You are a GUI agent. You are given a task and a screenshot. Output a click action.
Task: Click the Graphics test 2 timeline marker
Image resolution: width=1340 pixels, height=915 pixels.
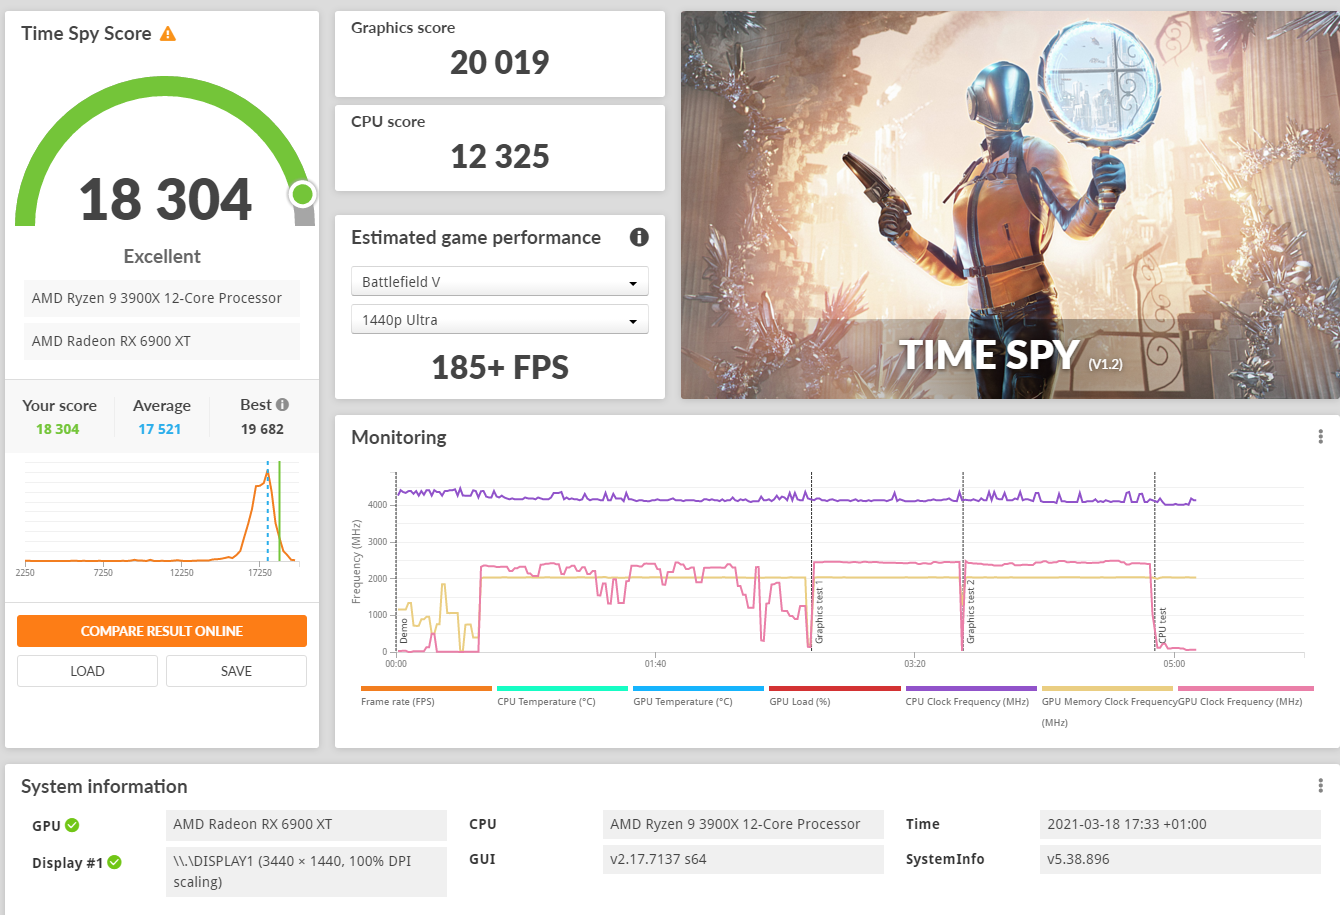(x=971, y=612)
